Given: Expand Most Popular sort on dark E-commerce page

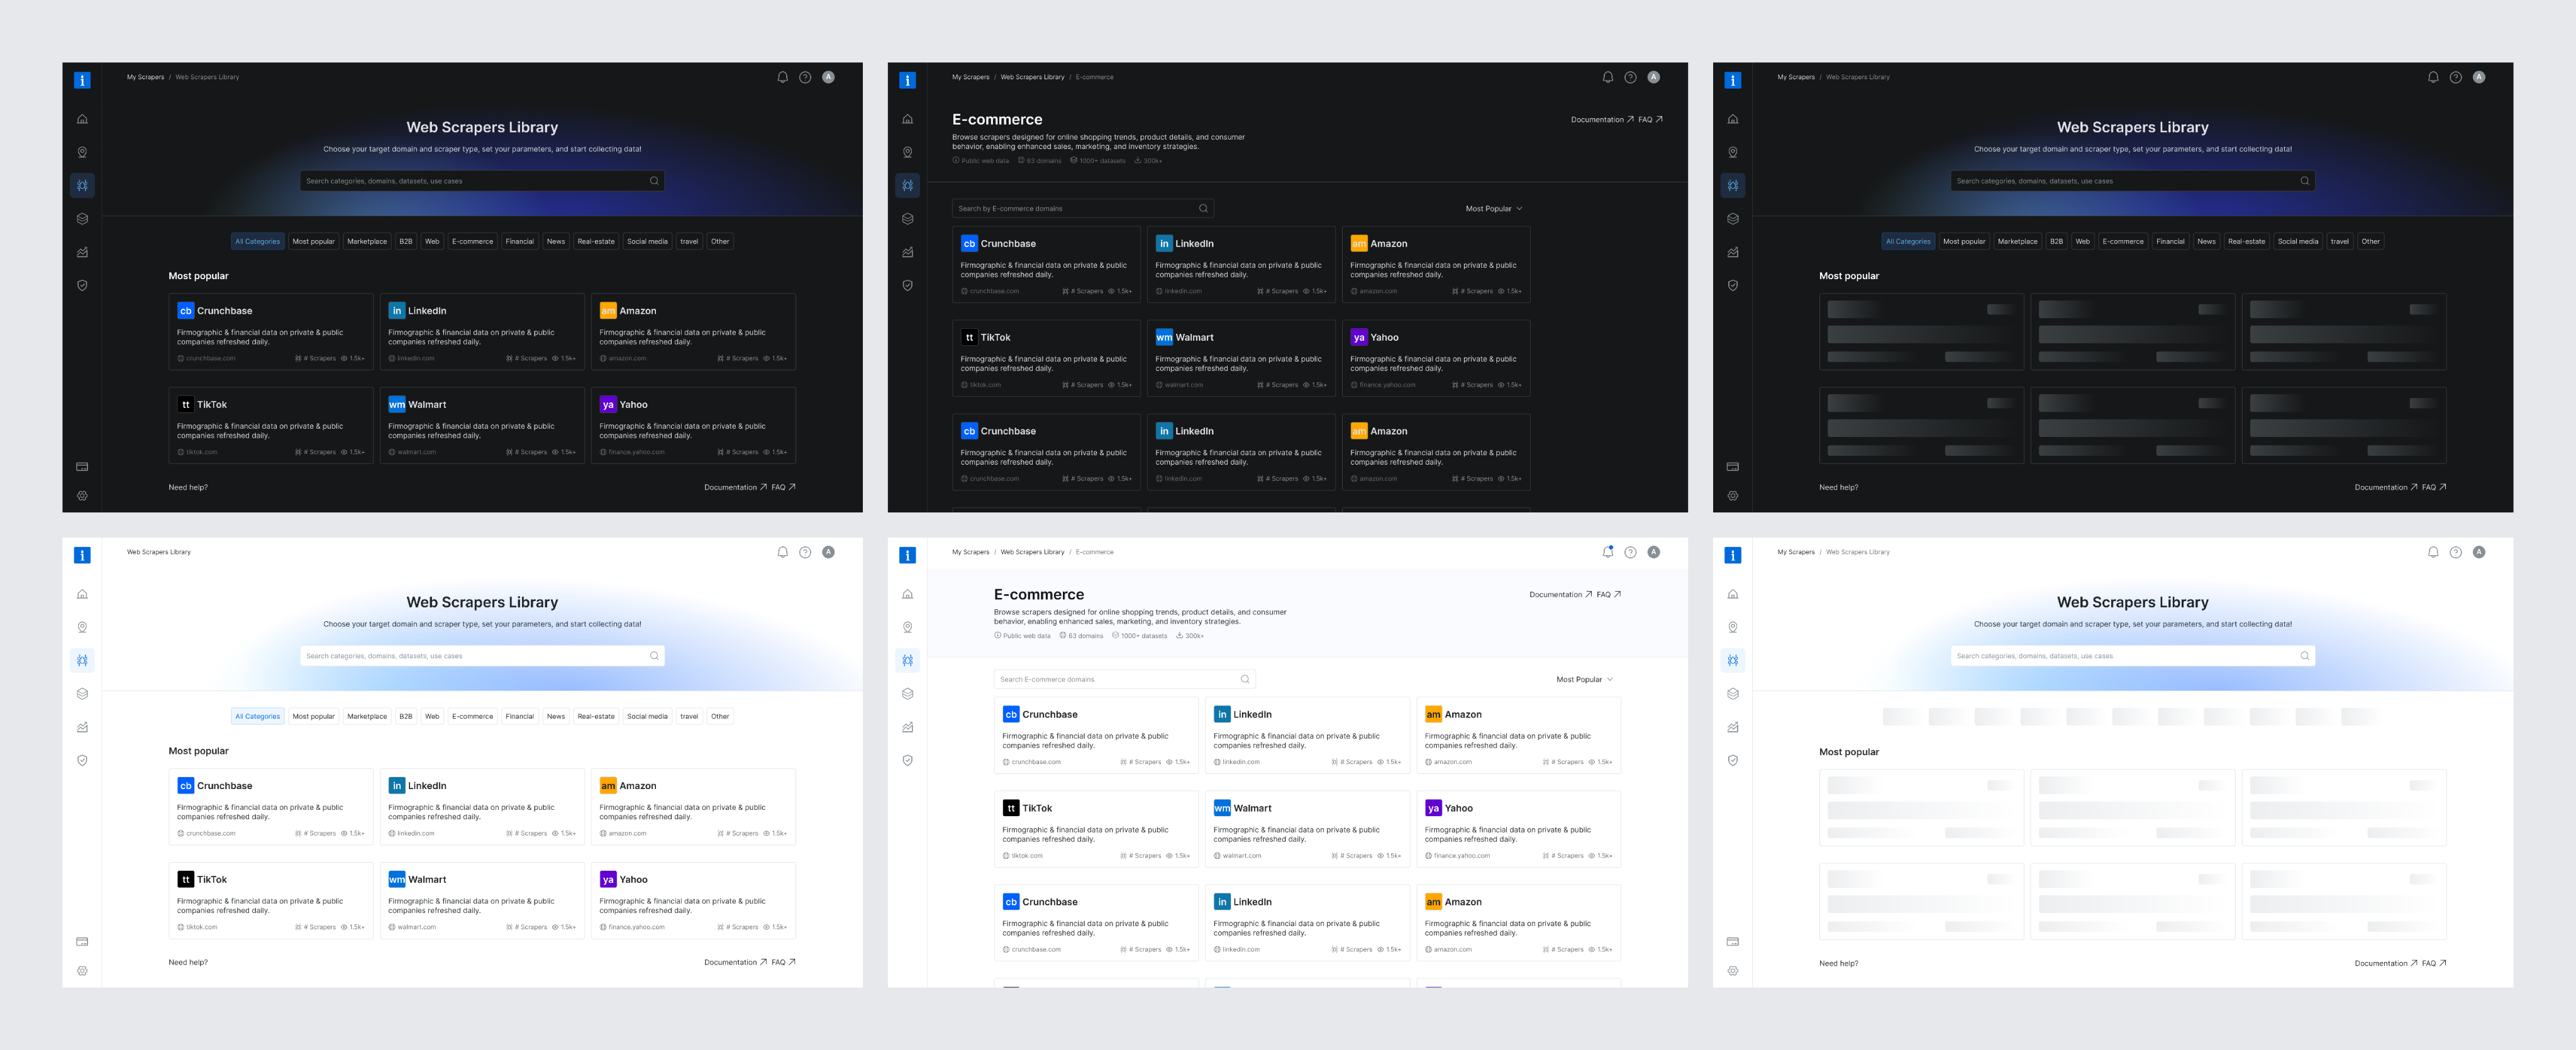Looking at the screenshot, I should 1493,209.
